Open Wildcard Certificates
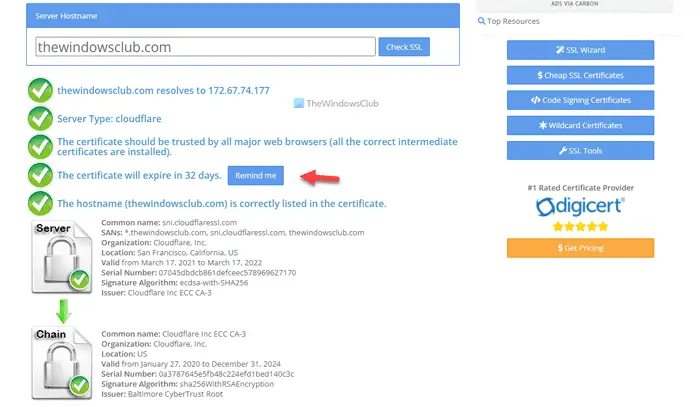Image resolution: width=700 pixels, height=407 pixels. pos(580,125)
